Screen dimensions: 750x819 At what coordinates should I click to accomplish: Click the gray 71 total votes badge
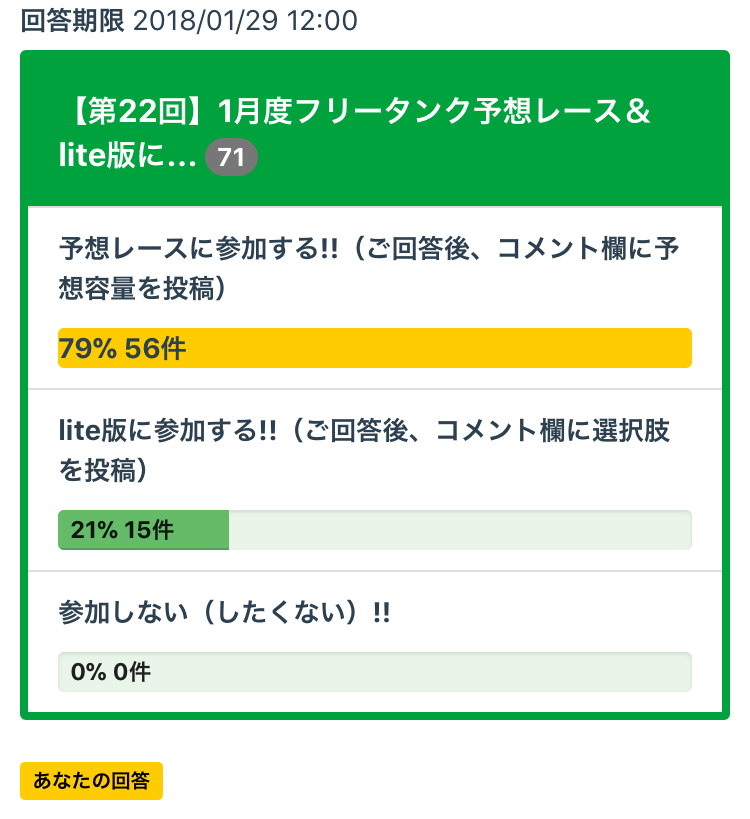[x=231, y=157]
